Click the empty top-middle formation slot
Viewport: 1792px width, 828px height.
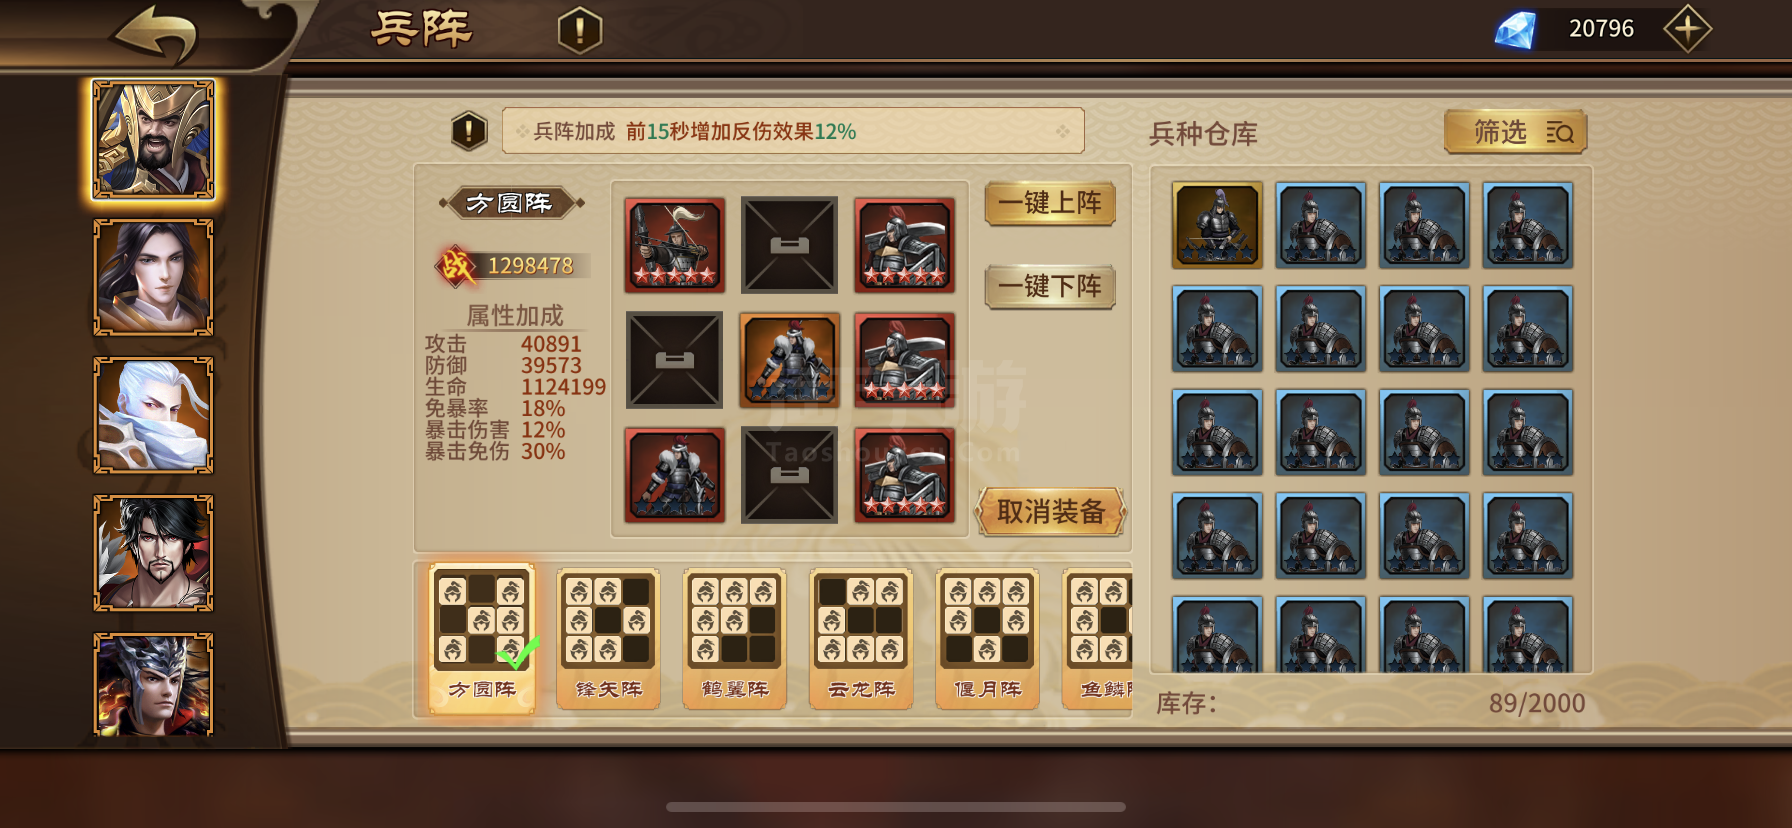pyautogui.click(x=790, y=245)
